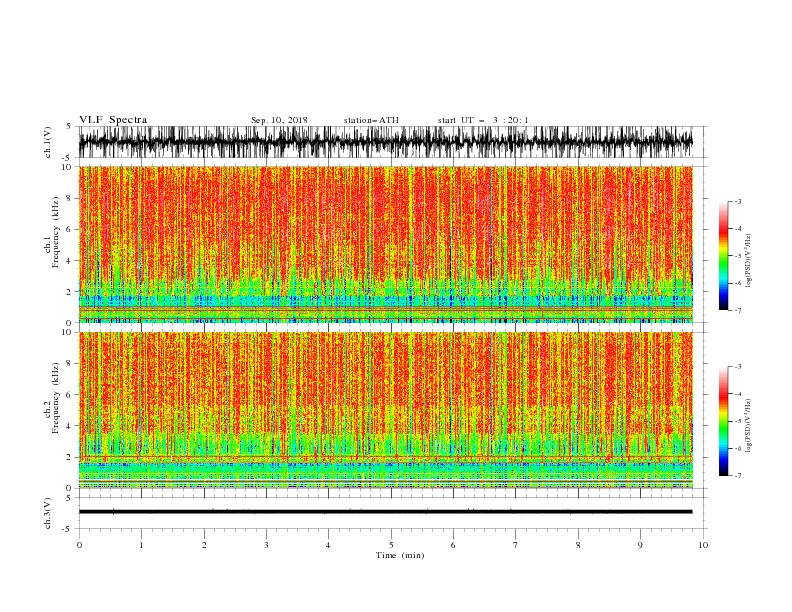Click the "8" kHz tick on ch.2 frequency axis
The height and width of the screenshot is (612, 792).
click(x=69, y=364)
